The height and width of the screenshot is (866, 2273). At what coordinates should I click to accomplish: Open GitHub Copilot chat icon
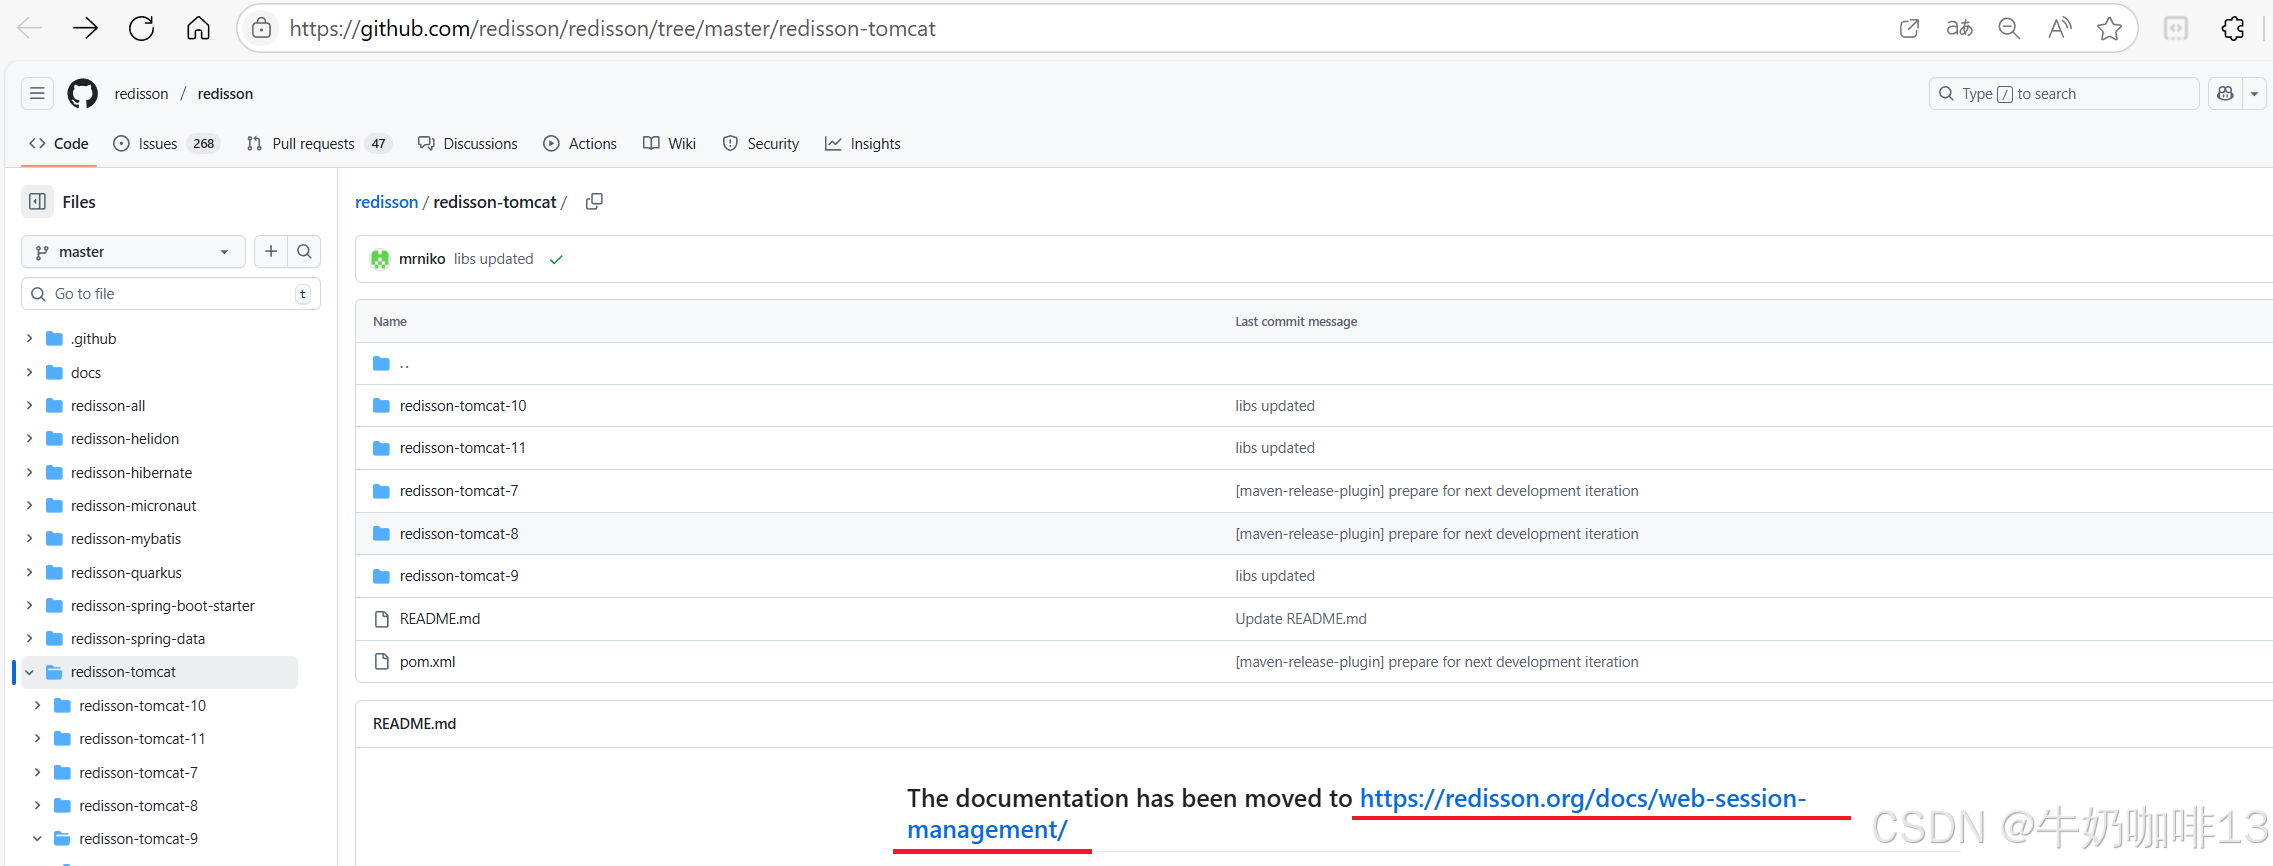(2225, 93)
